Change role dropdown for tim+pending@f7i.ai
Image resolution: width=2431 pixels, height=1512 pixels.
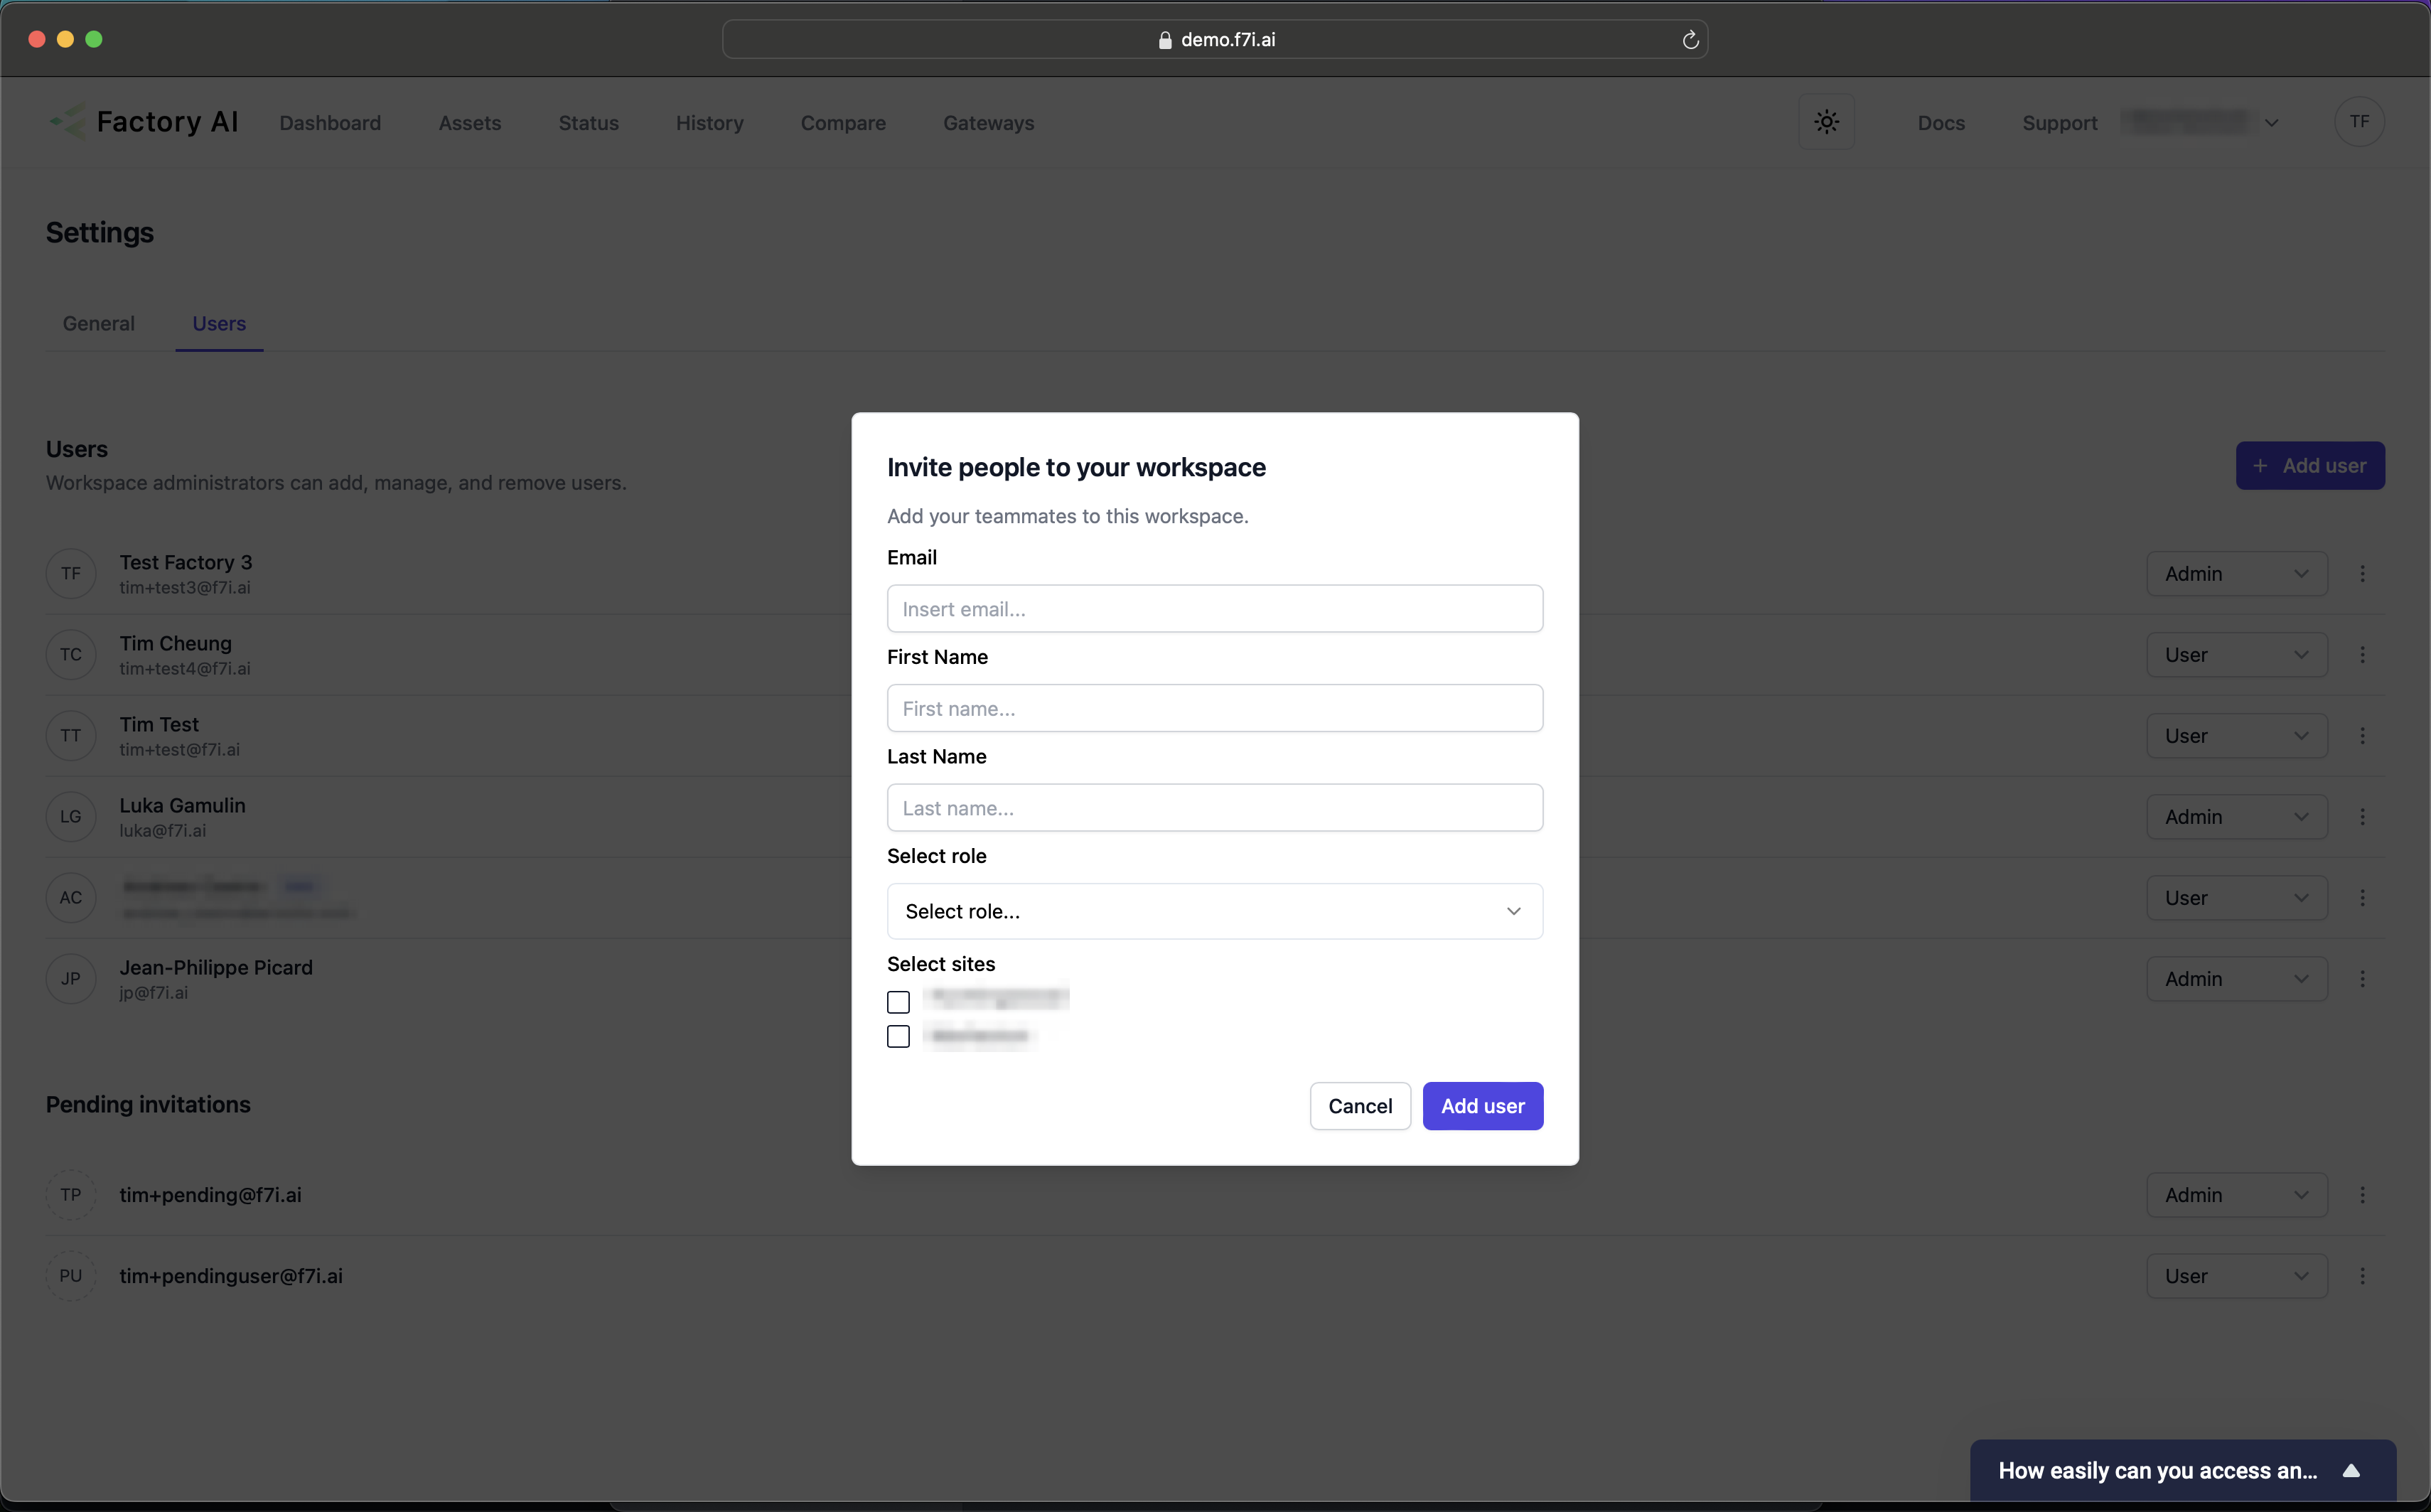pyautogui.click(x=2236, y=1195)
